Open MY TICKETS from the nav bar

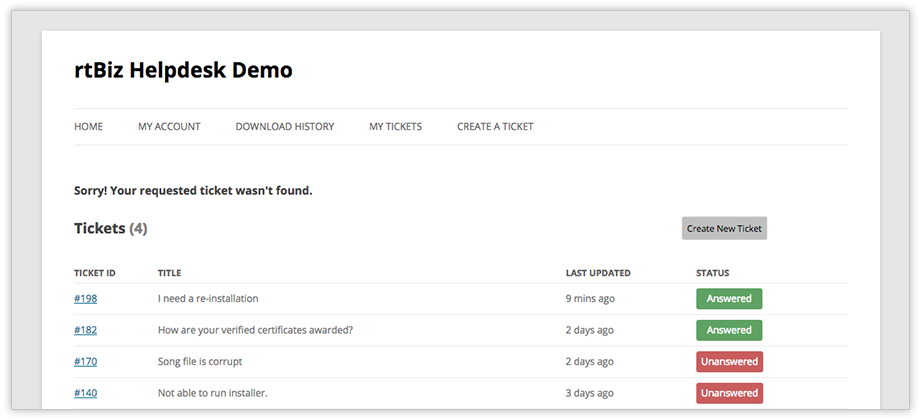395,127
